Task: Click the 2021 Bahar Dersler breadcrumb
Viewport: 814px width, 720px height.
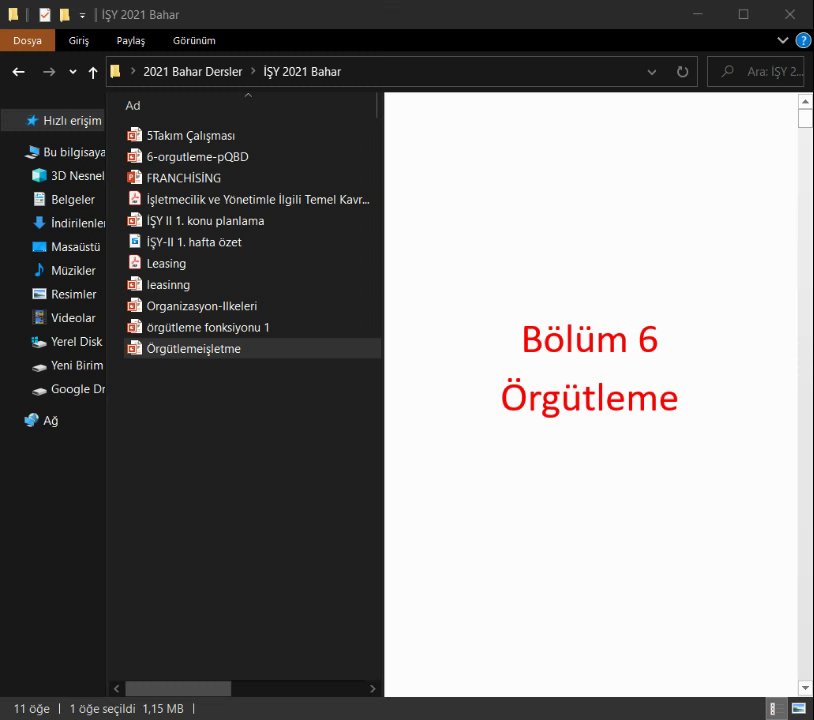Action: pyautogui.click(x=193, y=72)
